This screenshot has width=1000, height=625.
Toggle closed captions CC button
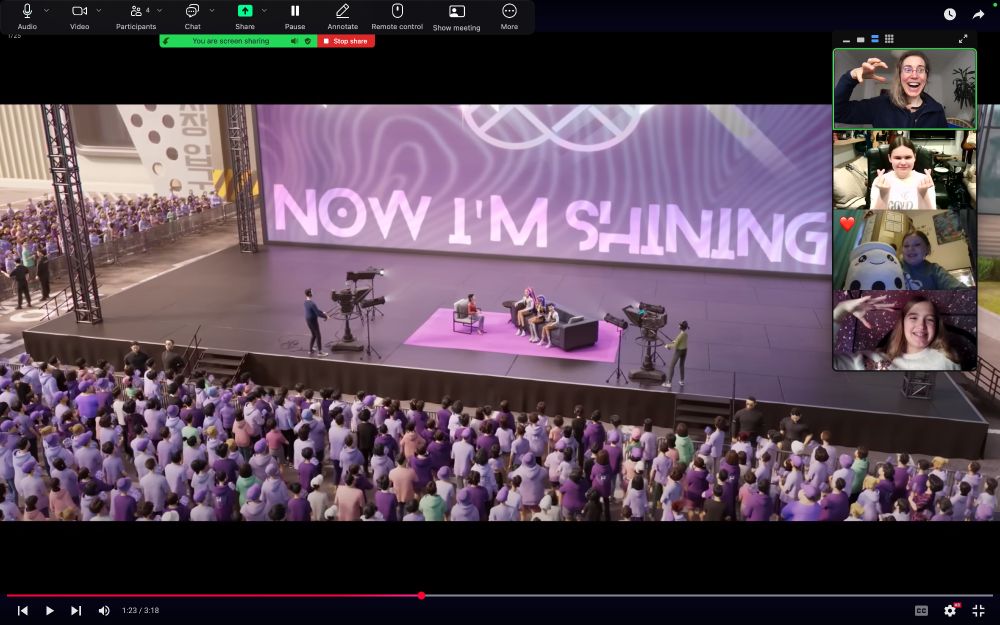[921, 610]
